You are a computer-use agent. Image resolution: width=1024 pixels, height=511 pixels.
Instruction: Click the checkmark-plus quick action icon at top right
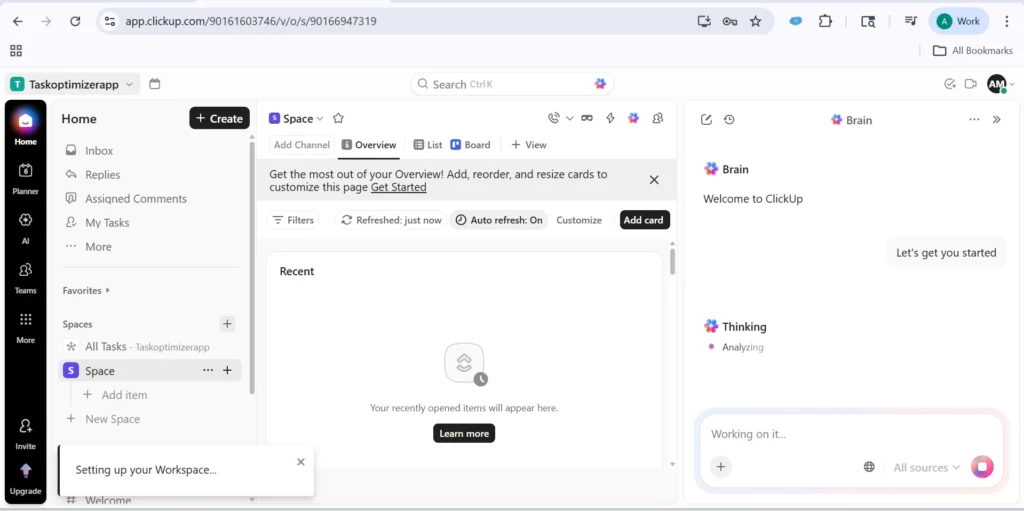click(950, 84)
